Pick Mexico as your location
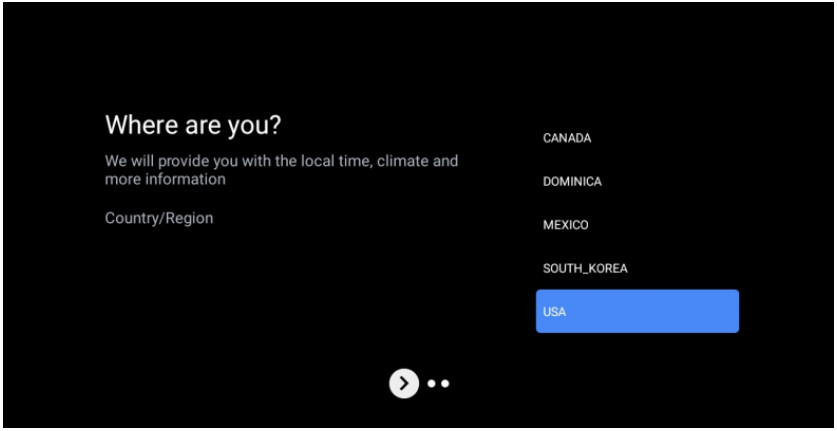 [566, 225]
